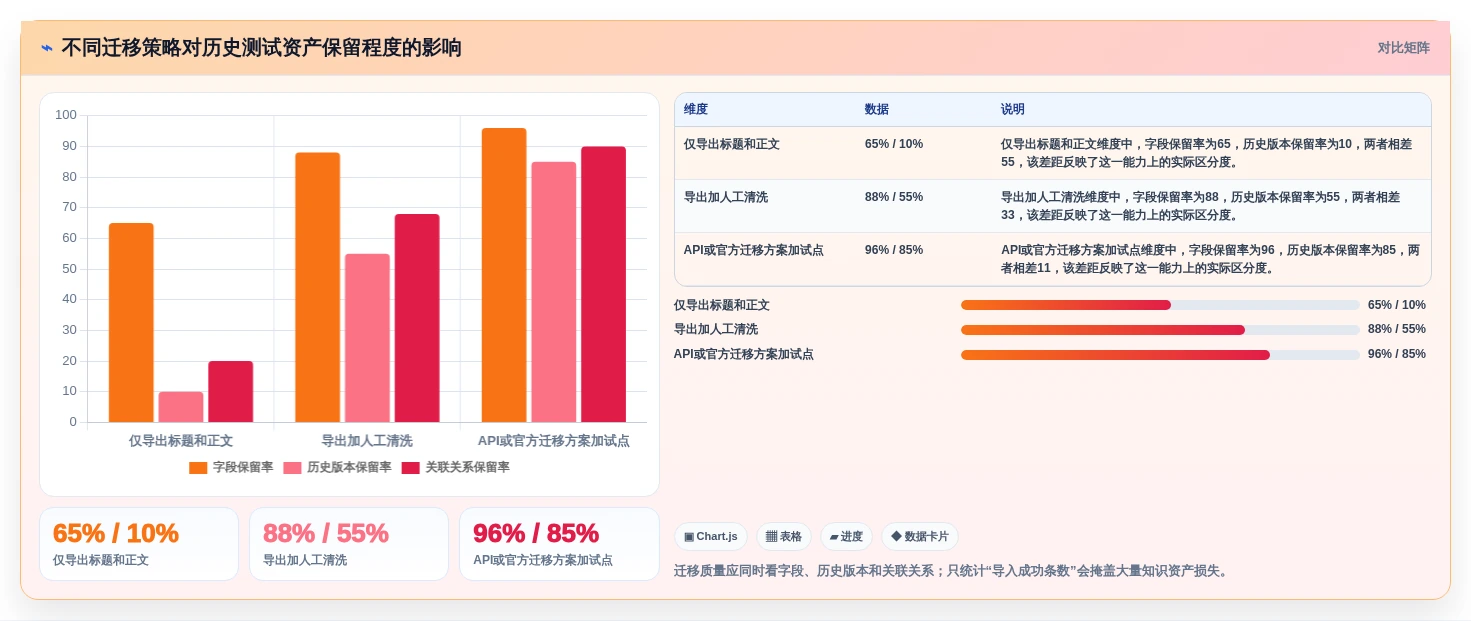Click the orange 字段保留率 legend swatch
This screenshot has height=621, width=1471.
tap(198, 467)
